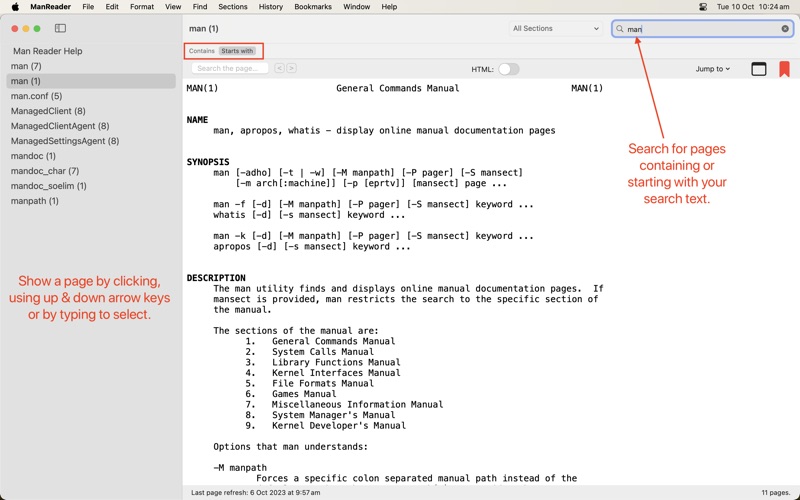Open the All Sections dropdown

(556, 29)
